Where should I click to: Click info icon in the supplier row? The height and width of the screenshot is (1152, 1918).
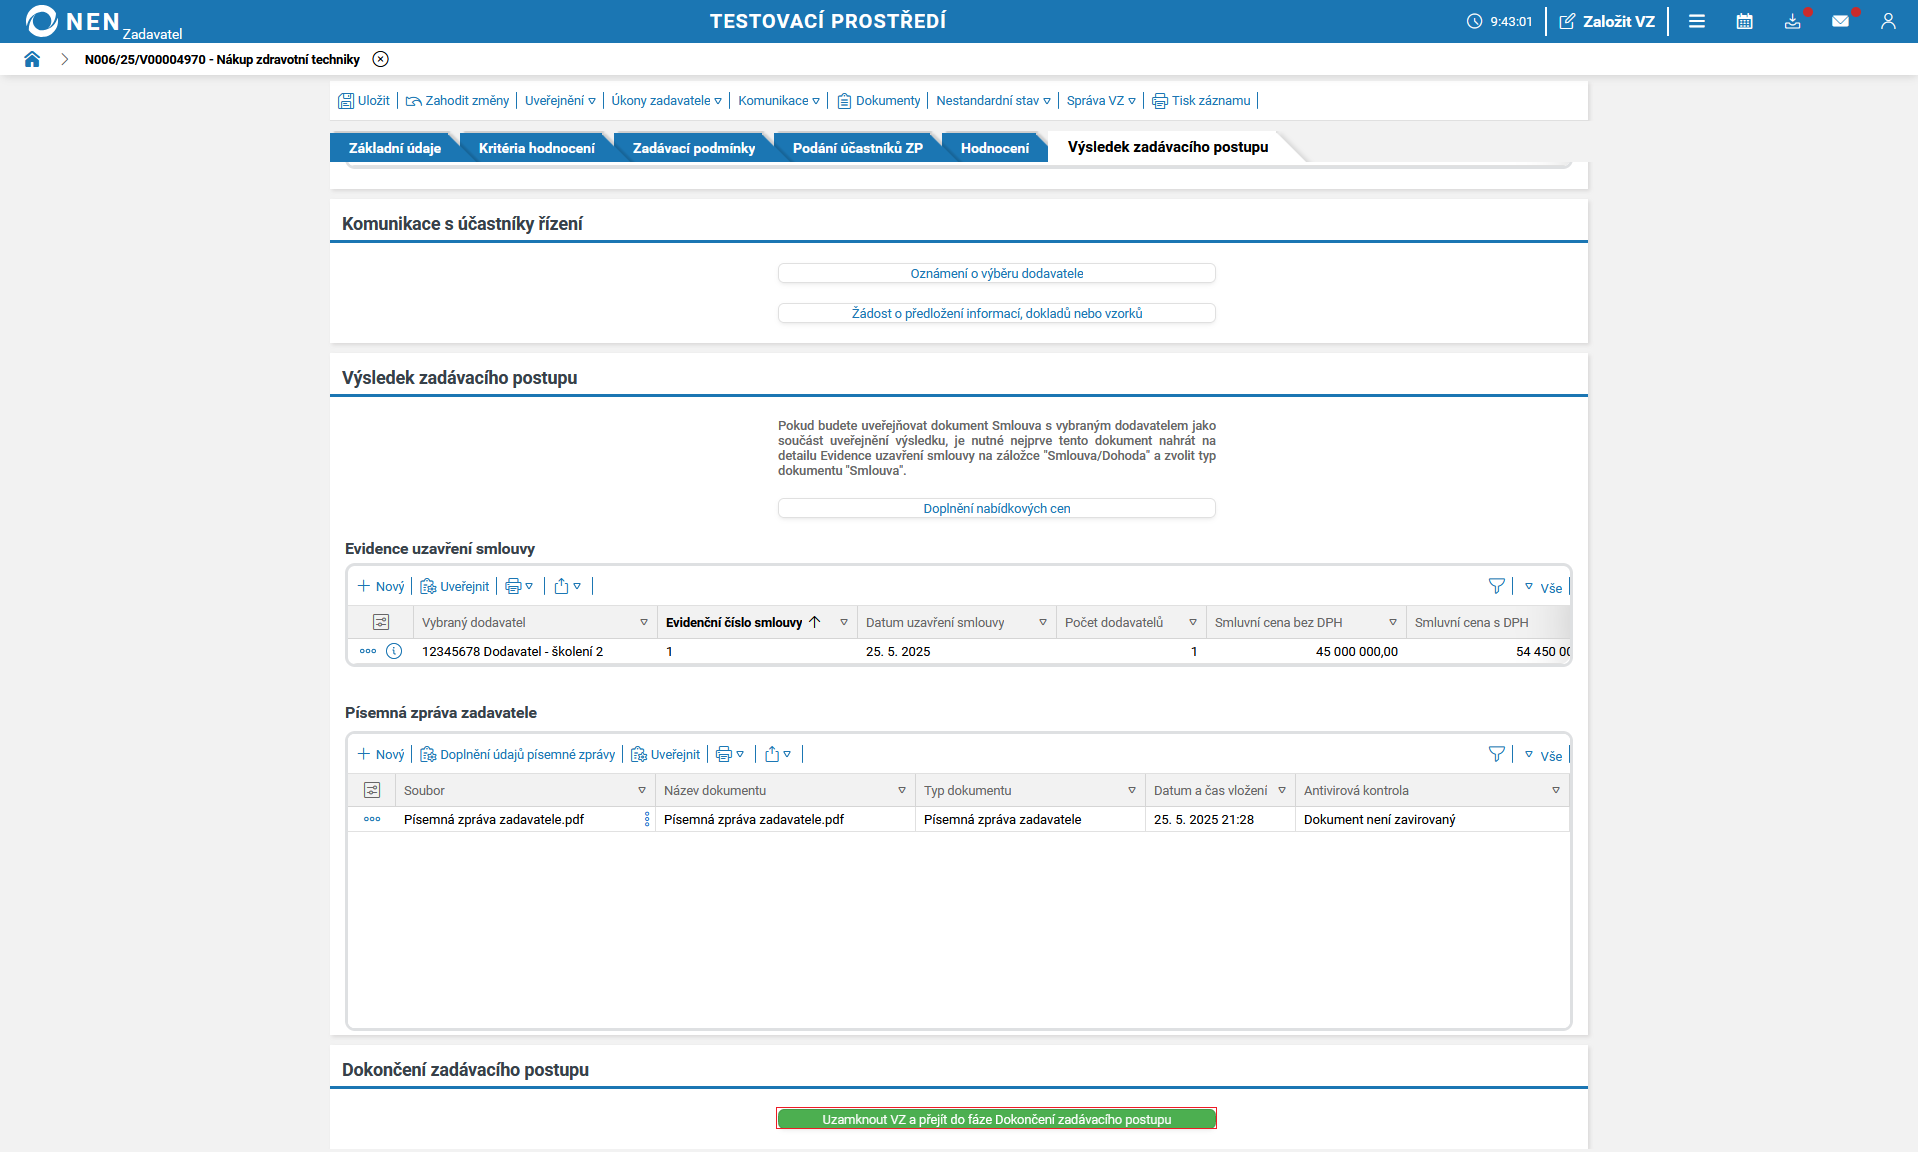(x=394, y=651)
